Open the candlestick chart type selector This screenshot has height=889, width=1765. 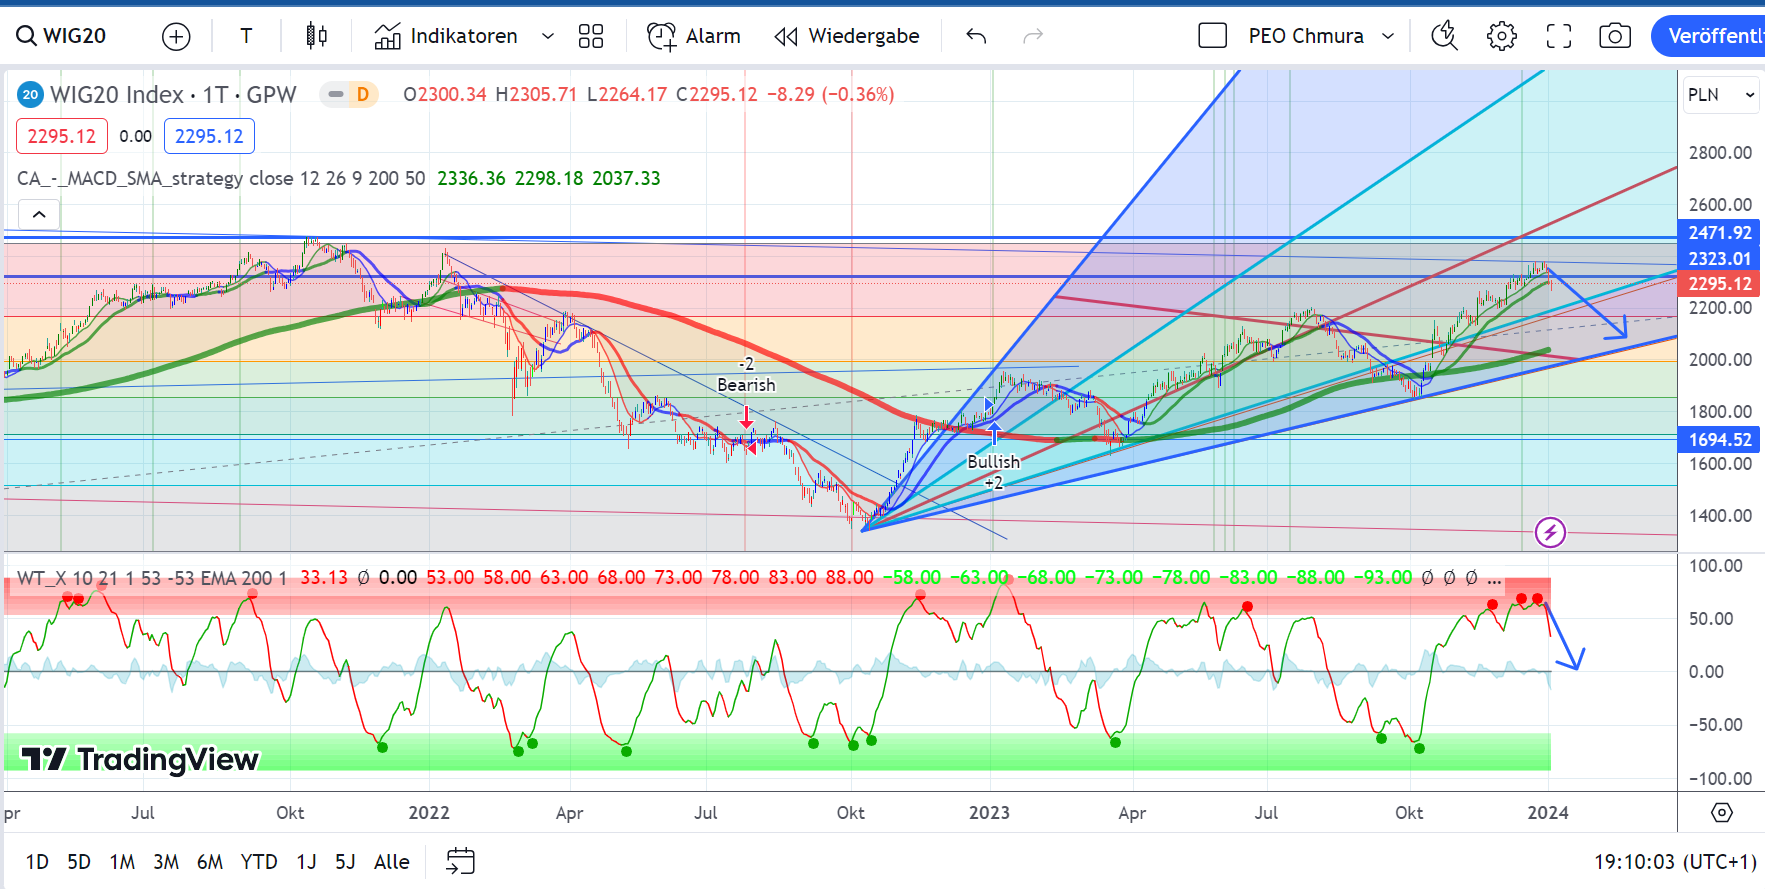[316, 37]
